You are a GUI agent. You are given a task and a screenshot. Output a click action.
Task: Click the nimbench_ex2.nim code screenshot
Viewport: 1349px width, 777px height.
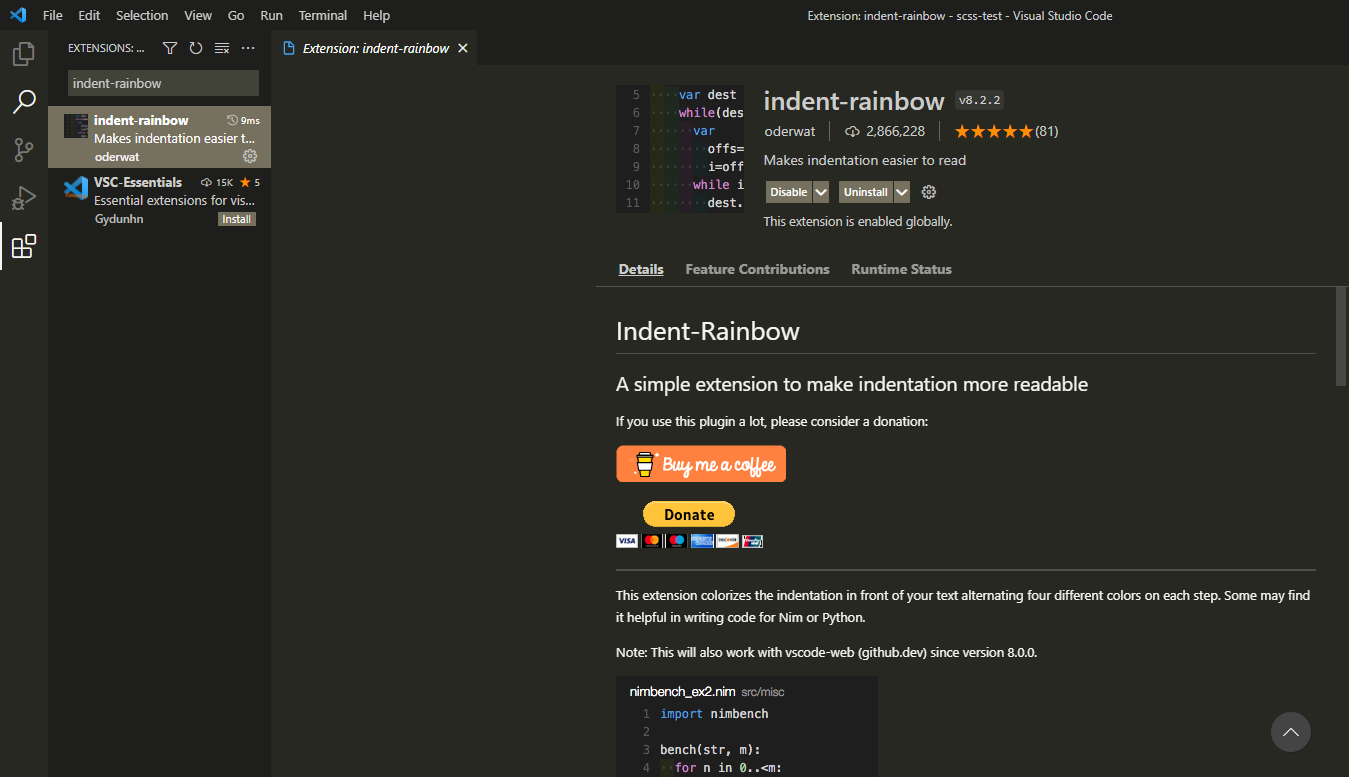coord(747,726)
